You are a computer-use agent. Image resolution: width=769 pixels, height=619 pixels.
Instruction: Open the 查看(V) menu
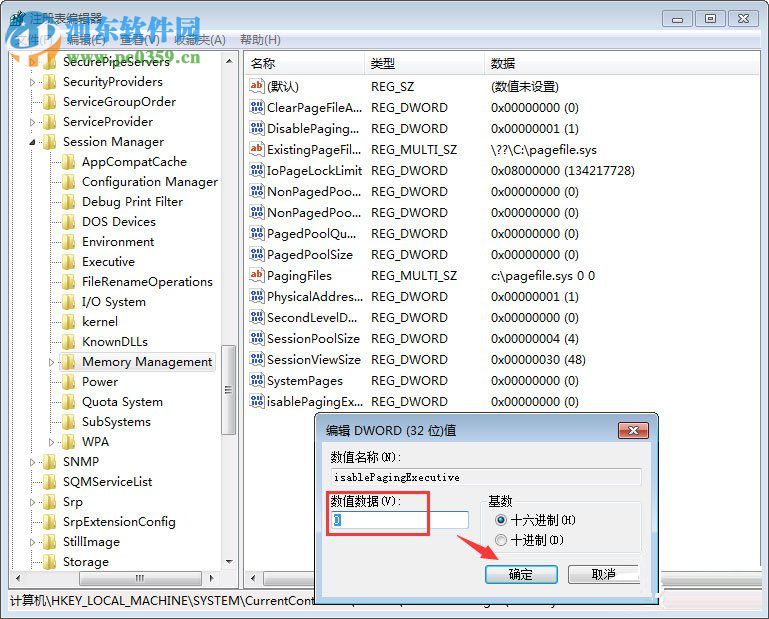(x=140, y=40)
